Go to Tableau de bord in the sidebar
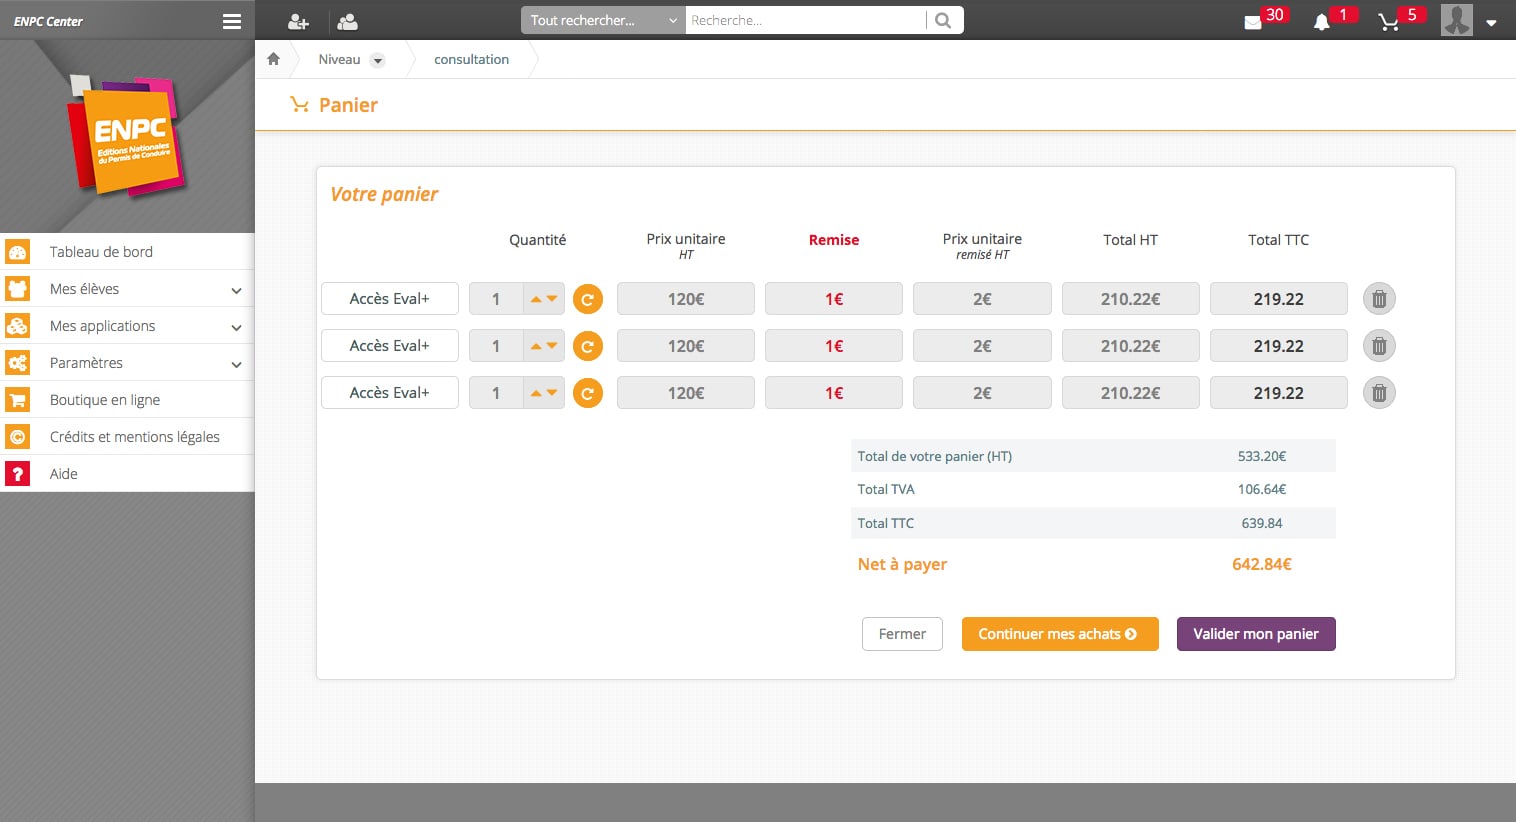This screenshot has height=822, width=1516. [101, 252]
